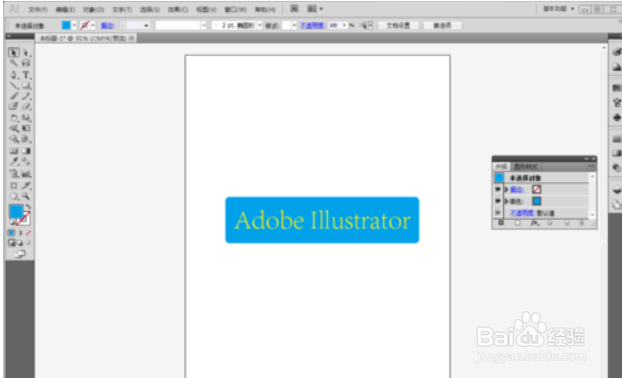Select the Free Transform tool
The height and width of the screenshot is (378, 622).
pos(26,128)
